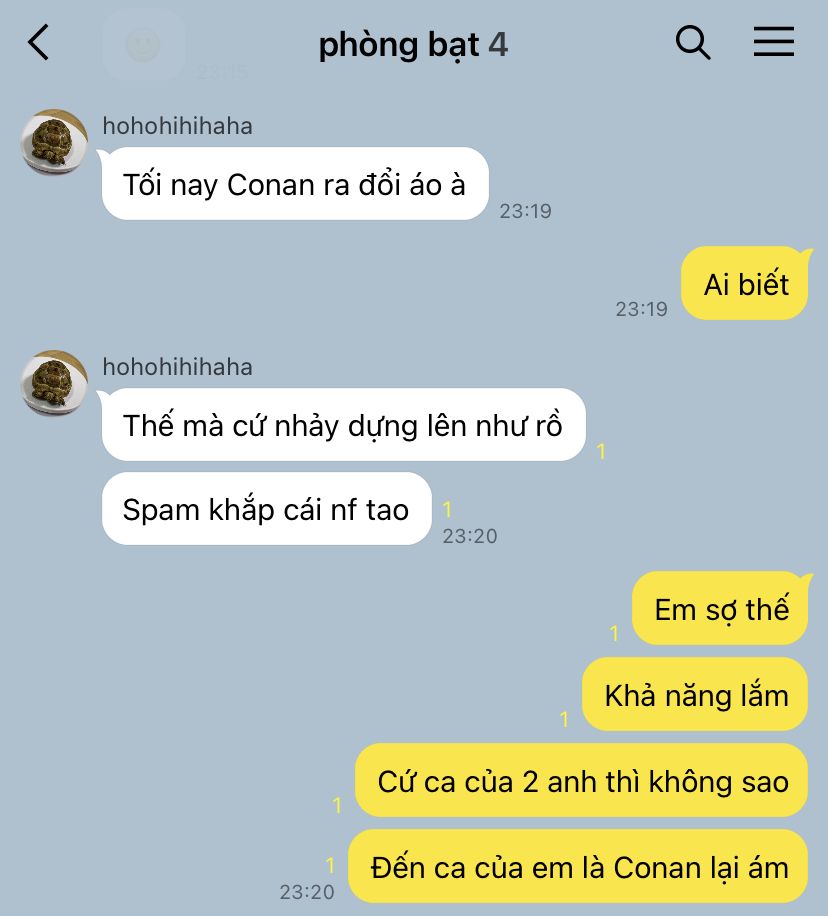Select the yellow Ai biết message bubble
Image resolution: width=828 pixels, height=916 pixels.
click(745, 284)
